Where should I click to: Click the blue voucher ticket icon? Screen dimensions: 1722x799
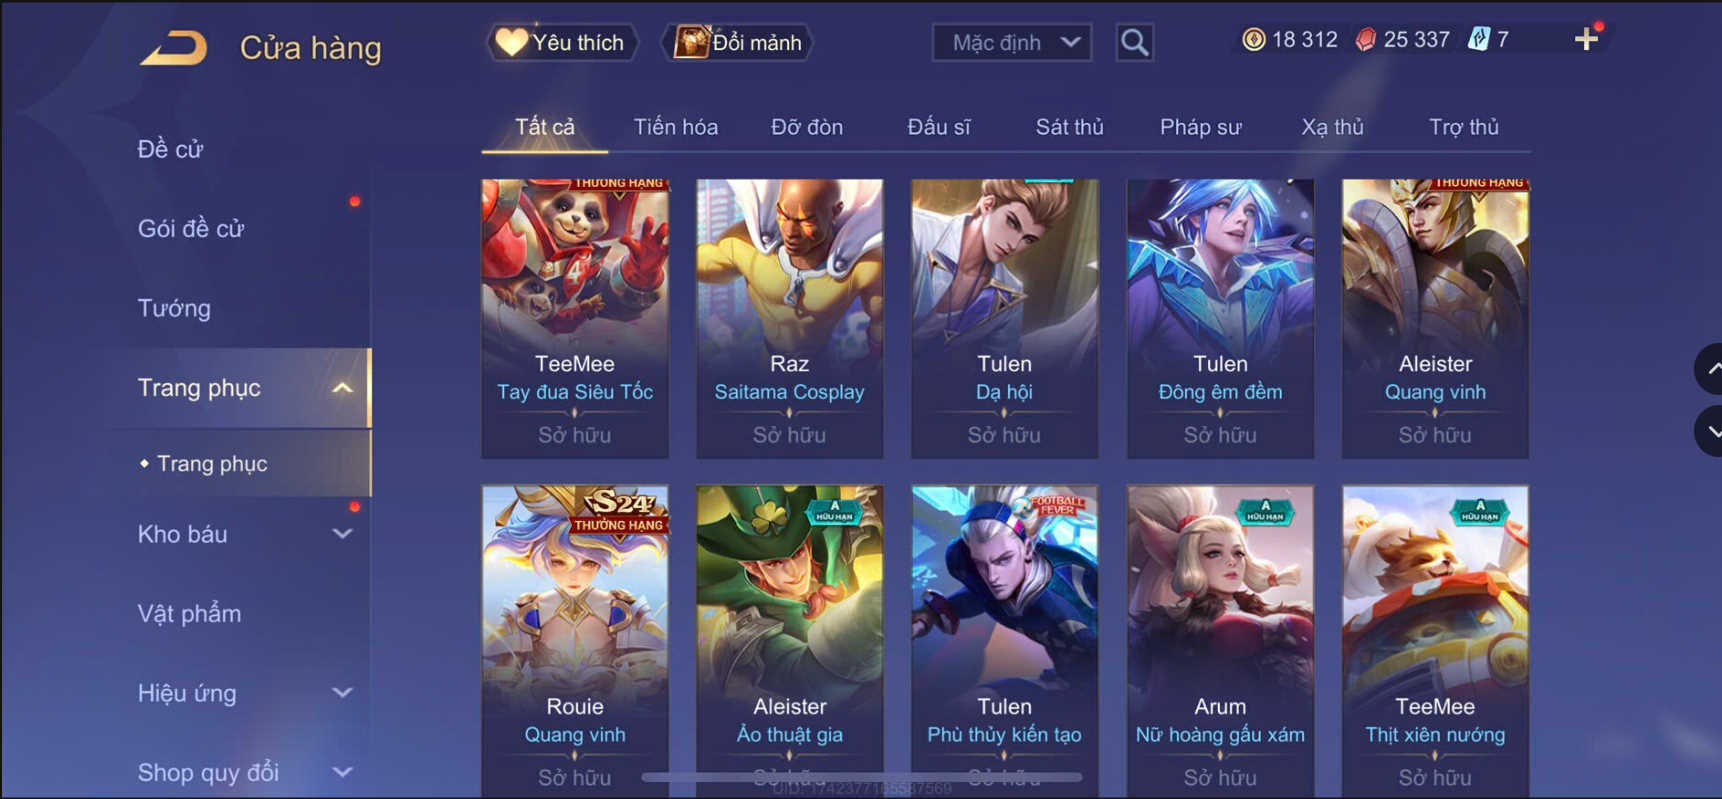1478,39
